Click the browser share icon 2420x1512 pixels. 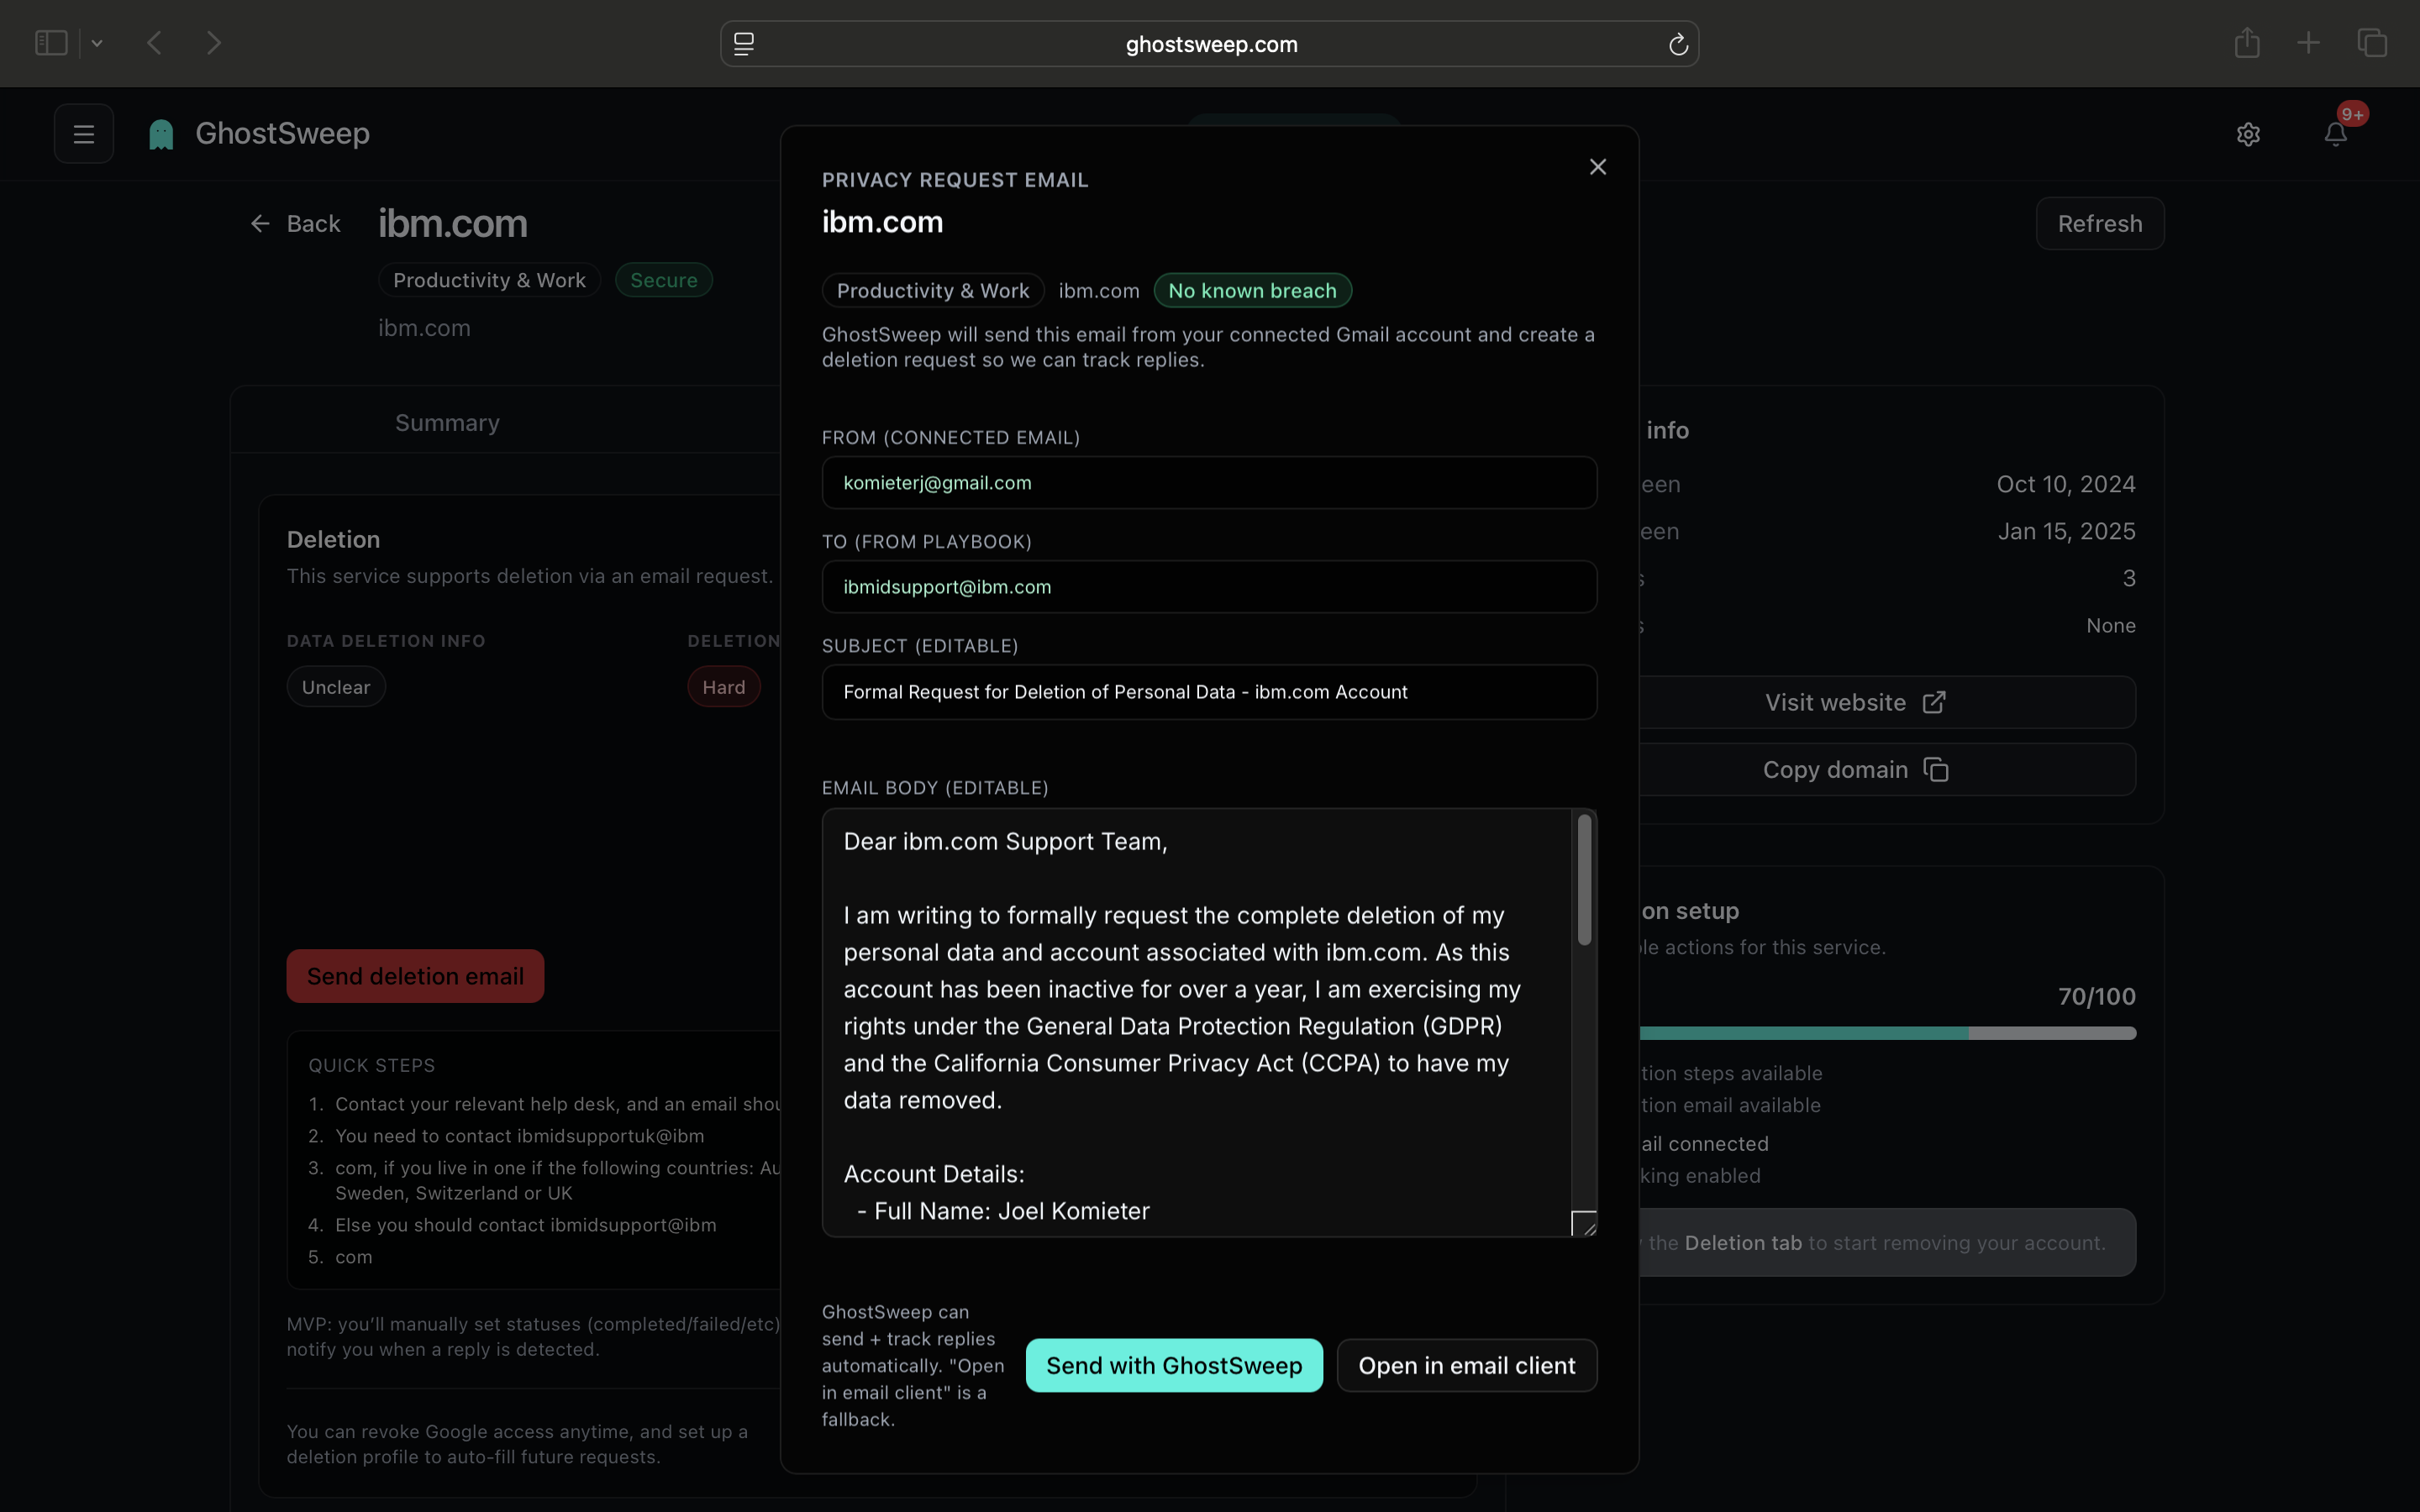pyautogui.click(x=2247, y=43)
